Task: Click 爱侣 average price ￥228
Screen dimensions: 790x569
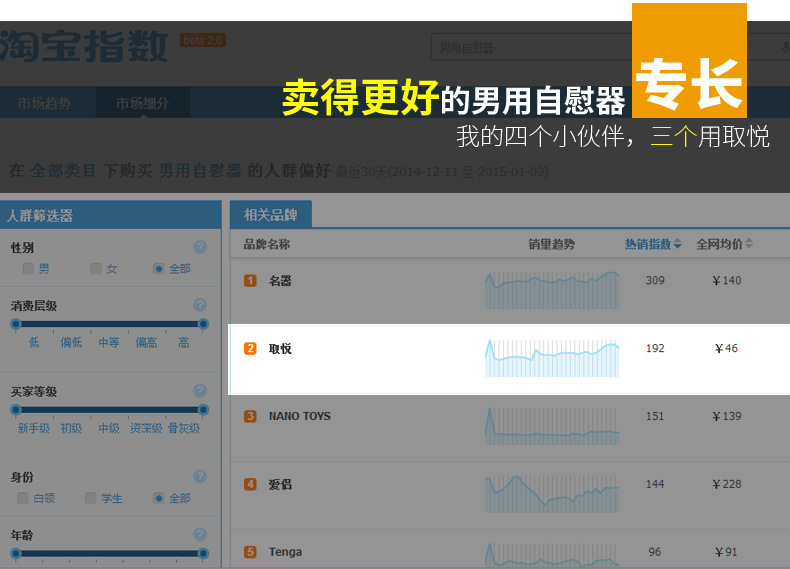Action: pyautogui.click(x=726, y=484)
